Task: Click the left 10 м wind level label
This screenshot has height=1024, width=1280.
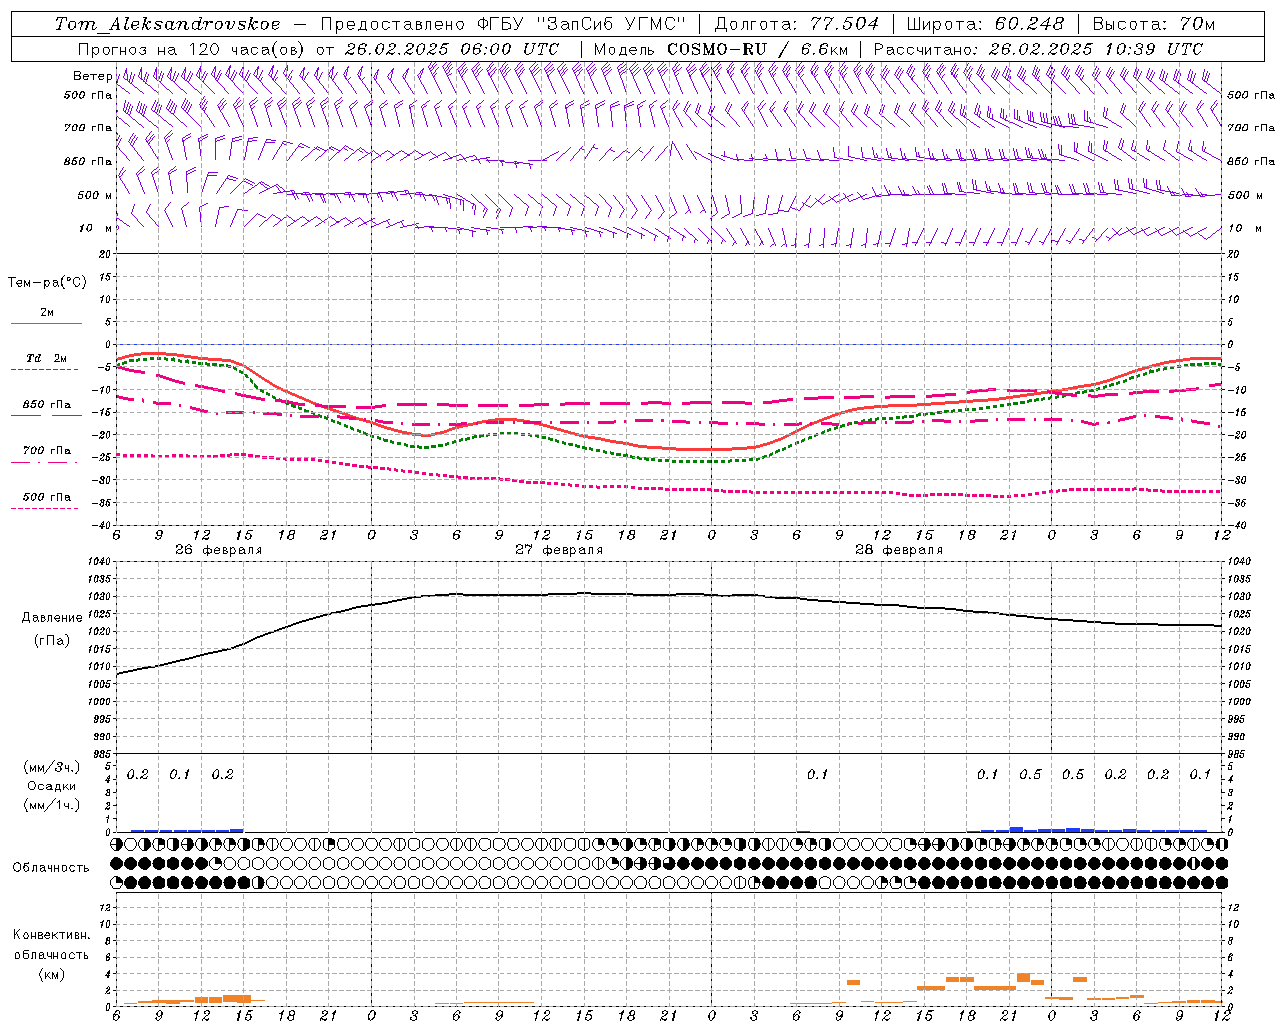Action: (x=95, y=228)
